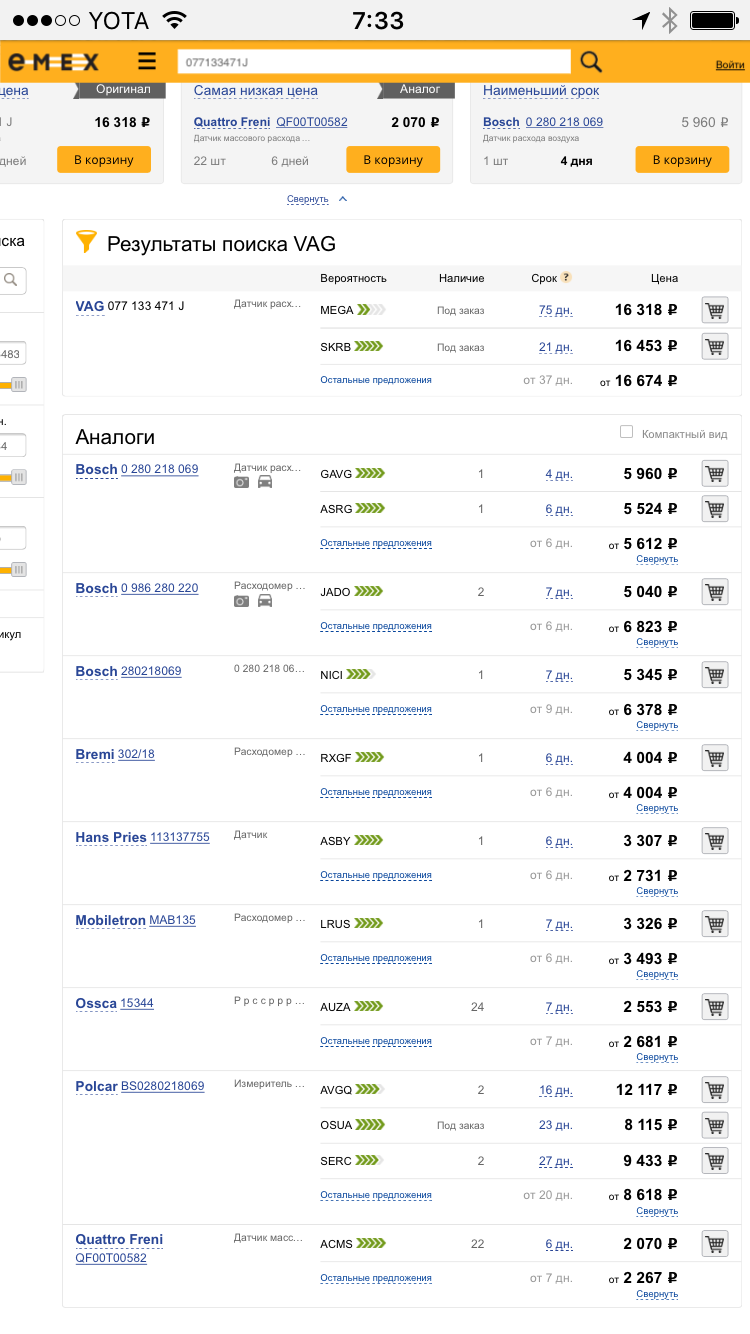This screenshot has height=1334, width=750.
Task: Open Bremi 302/18 part number link
Action: tap(136, 754)
